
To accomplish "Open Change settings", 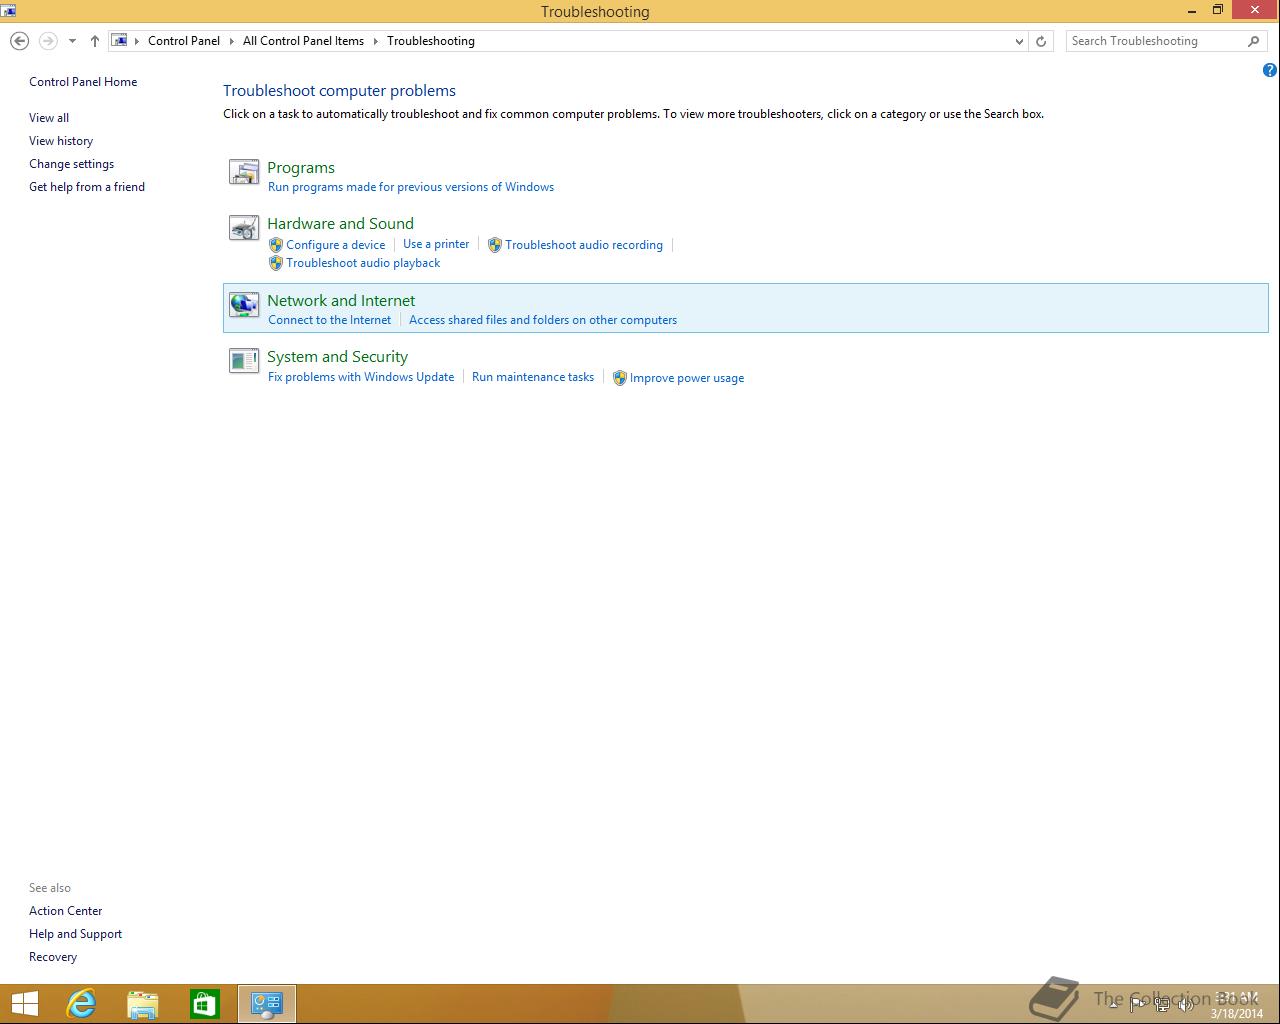I will [71, 164].
